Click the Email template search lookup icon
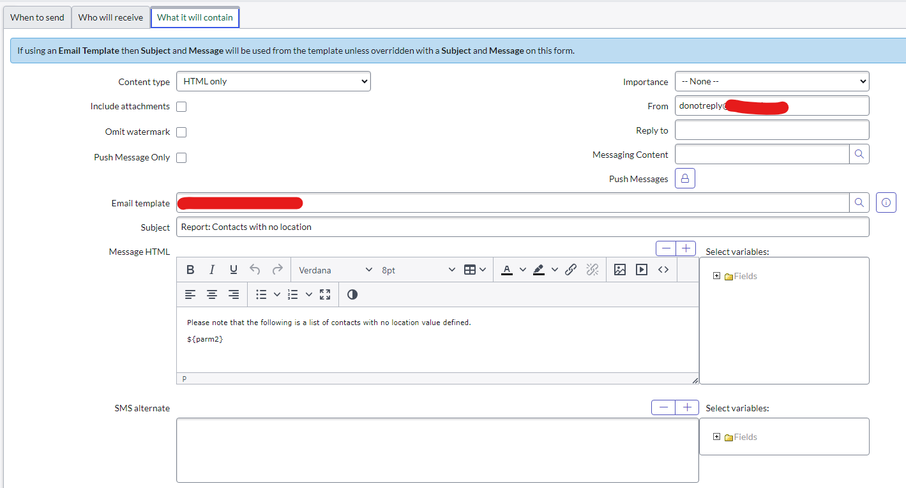Screen dimensions: 906x488 859,203
